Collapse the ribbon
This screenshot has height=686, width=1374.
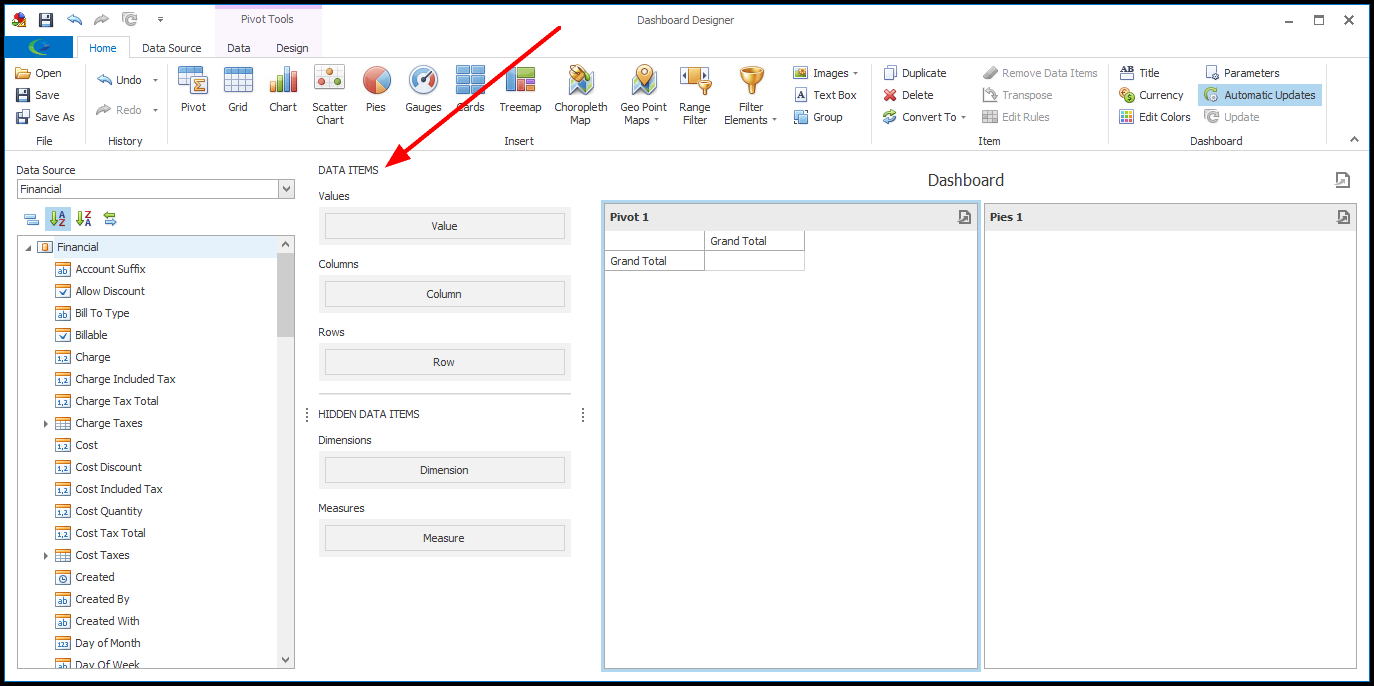click(x=1355, y=140)
